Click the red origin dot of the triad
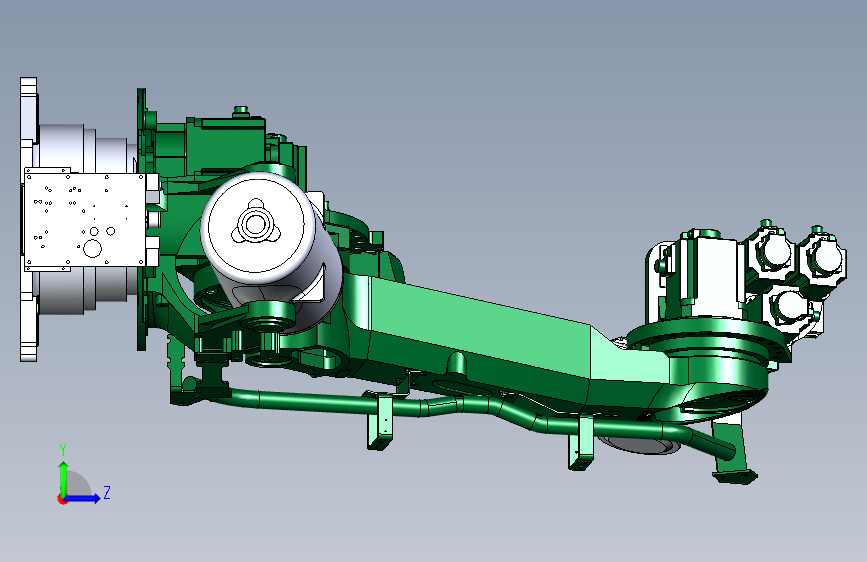The image size is (867, 562). [61, 499]
